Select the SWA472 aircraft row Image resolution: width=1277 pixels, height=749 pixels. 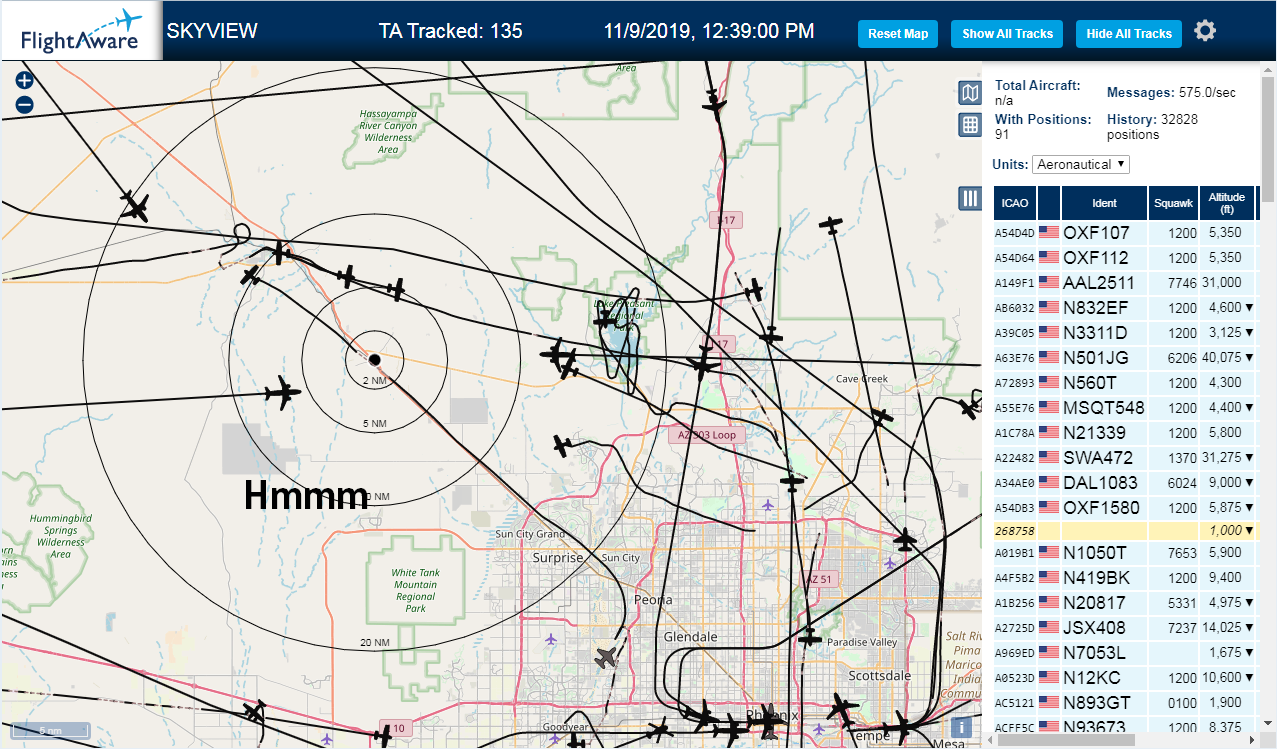pos(1127,457)
